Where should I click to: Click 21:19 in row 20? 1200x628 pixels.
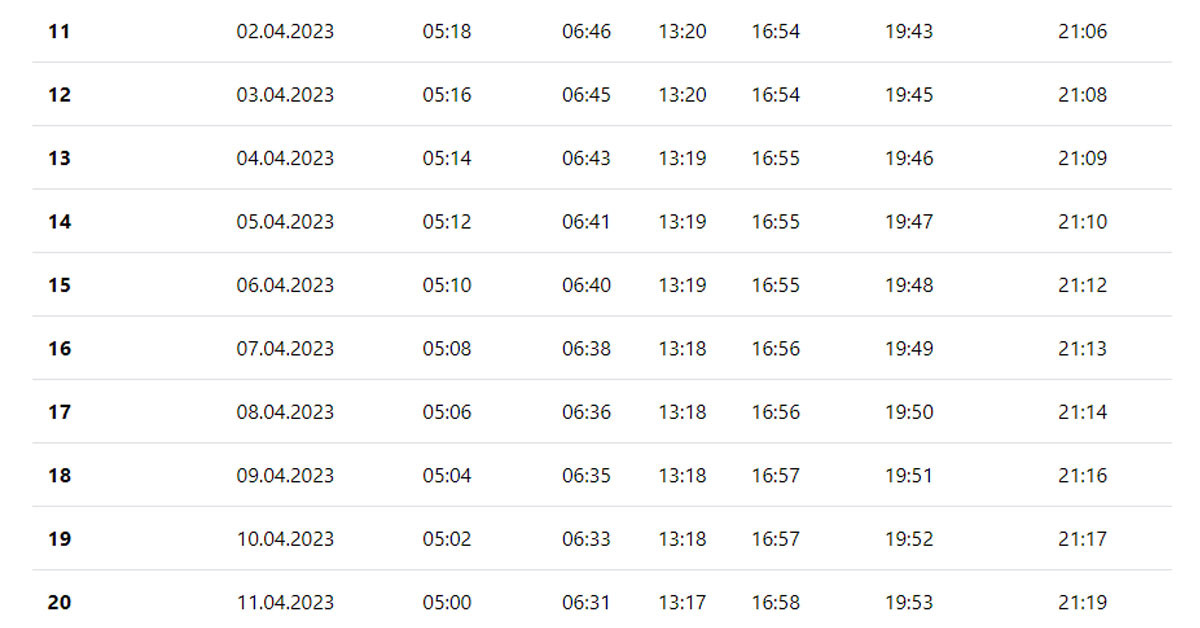click(x=1083, y=603)
